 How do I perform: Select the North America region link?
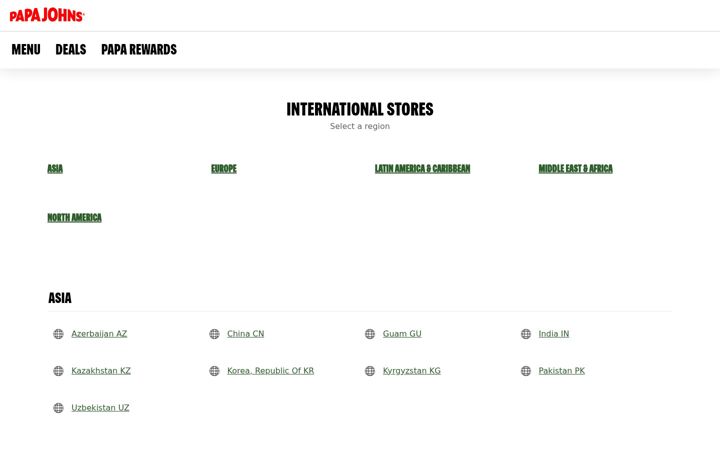[74, 218]
